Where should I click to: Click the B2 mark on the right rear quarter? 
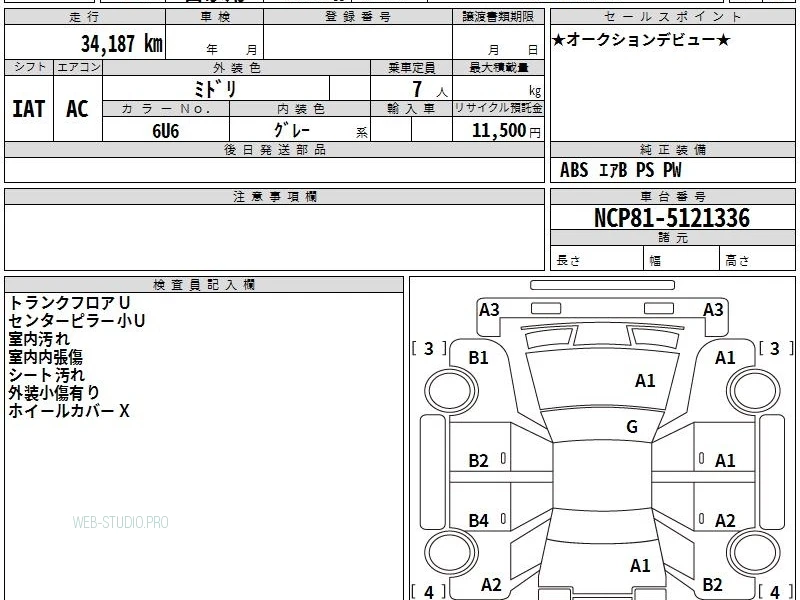point(712,585)
